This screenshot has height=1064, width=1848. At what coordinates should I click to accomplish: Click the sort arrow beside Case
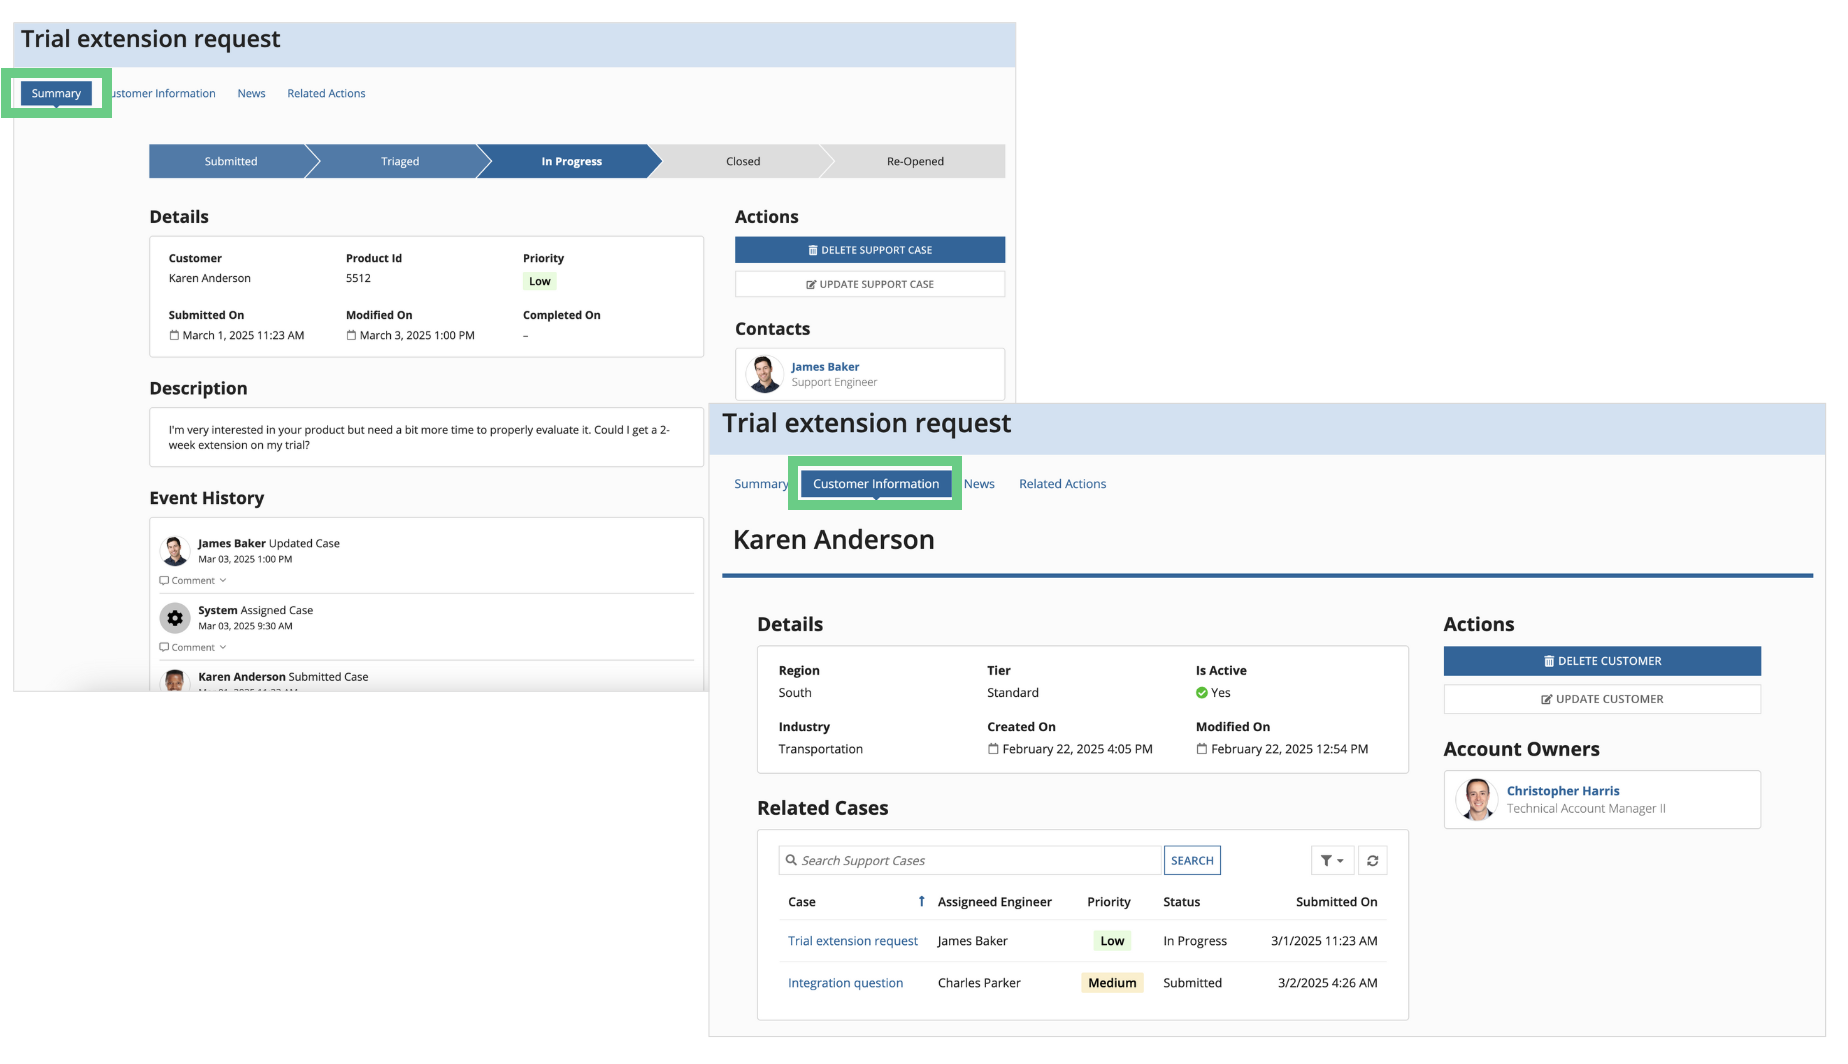pos(921,901)
